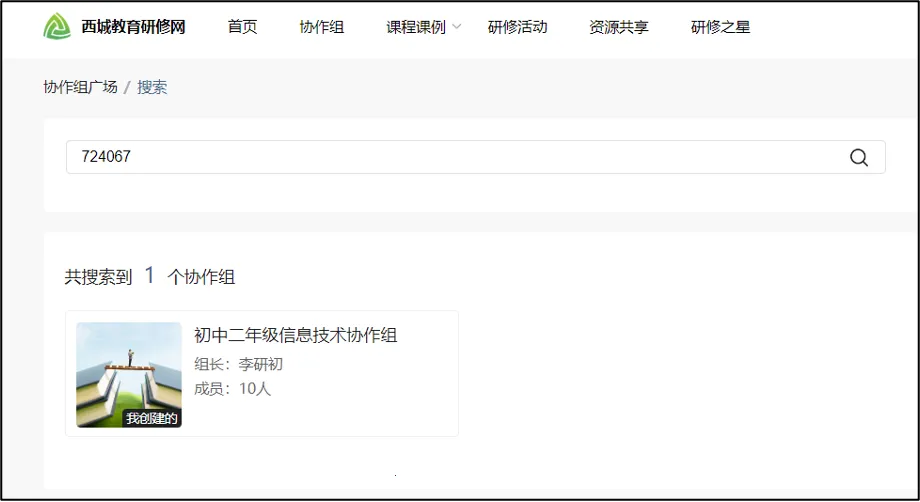This screenshot has height=502, width=920.
Task: Click the 成员：10人 member count
Action: 232,389
